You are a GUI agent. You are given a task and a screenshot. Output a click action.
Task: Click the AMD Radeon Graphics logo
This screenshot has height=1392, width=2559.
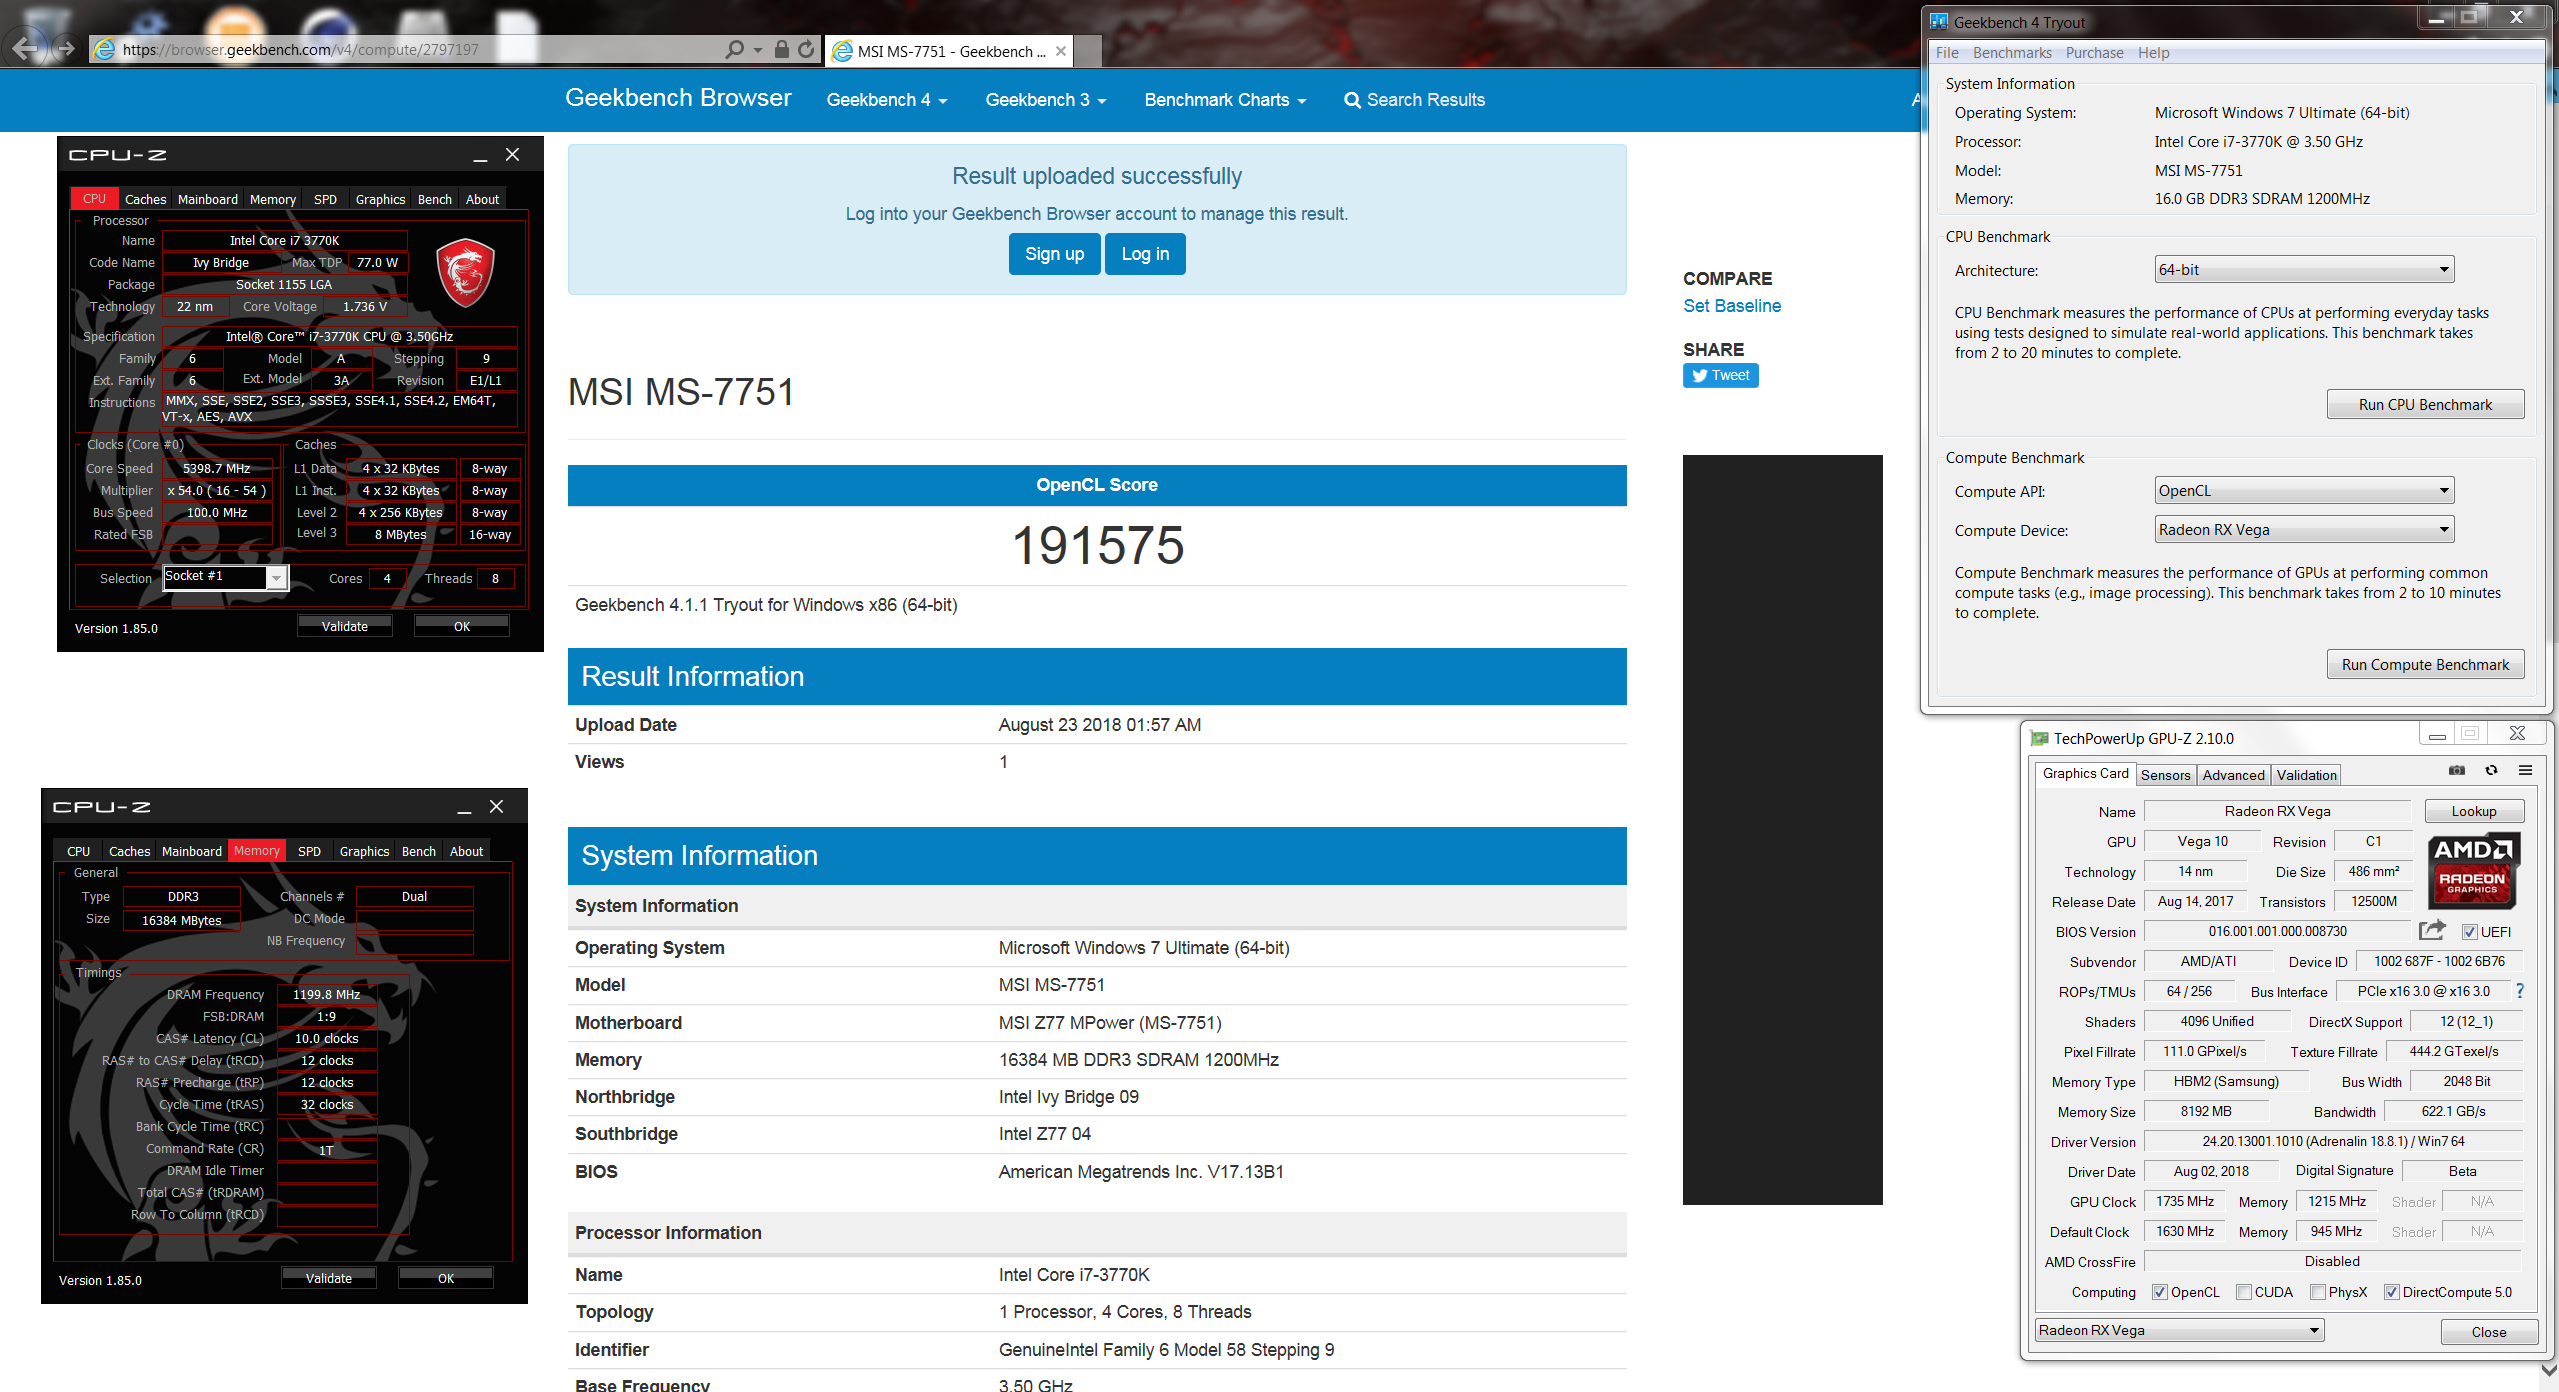tap(2473, 870)
